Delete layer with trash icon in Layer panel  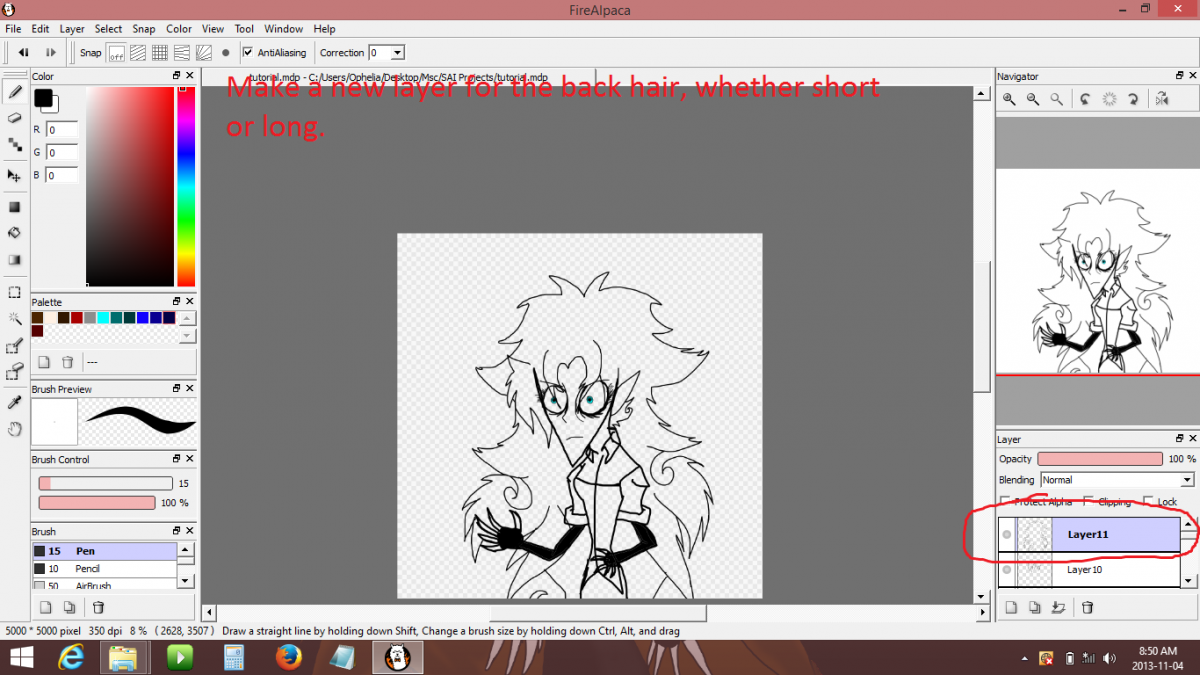(x=1088, y=607)
